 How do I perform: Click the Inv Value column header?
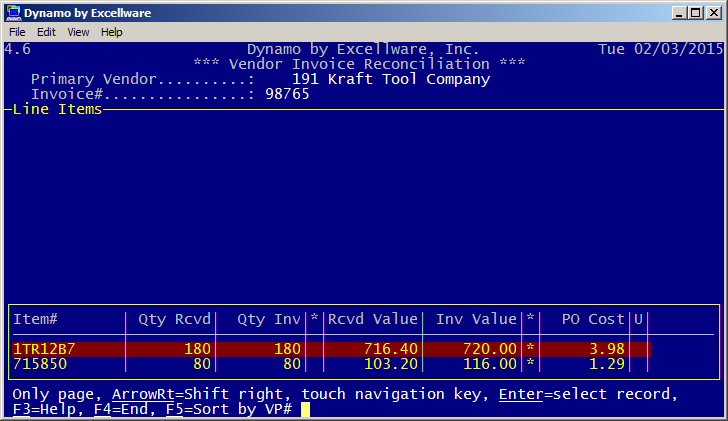click(x=476, y=319)
